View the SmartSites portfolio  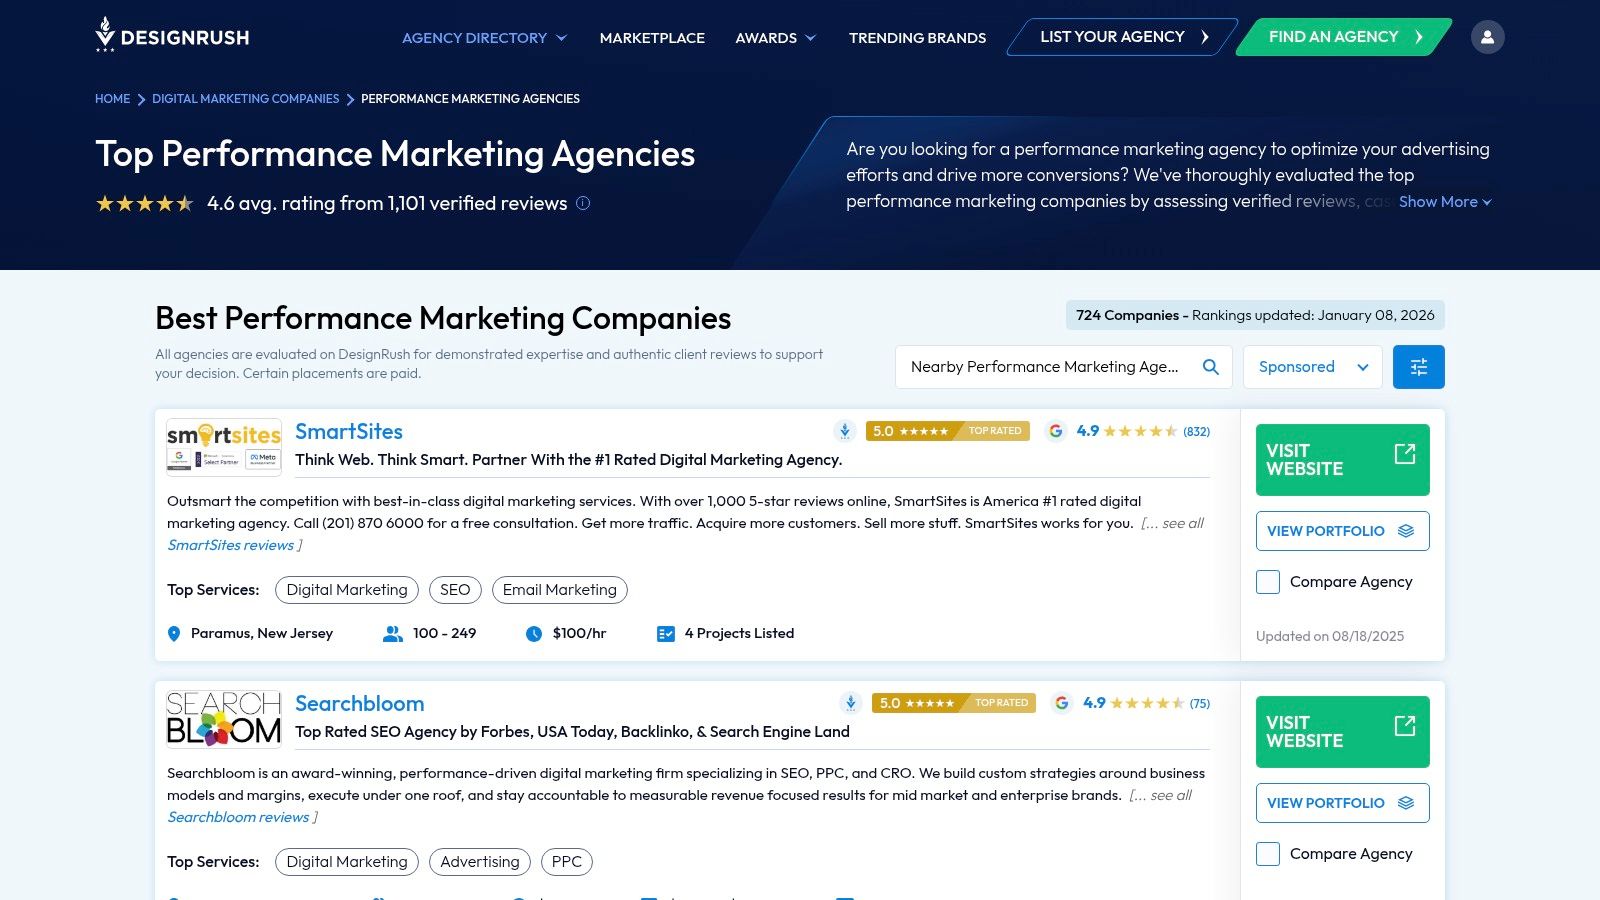(x=1343, y=531)
